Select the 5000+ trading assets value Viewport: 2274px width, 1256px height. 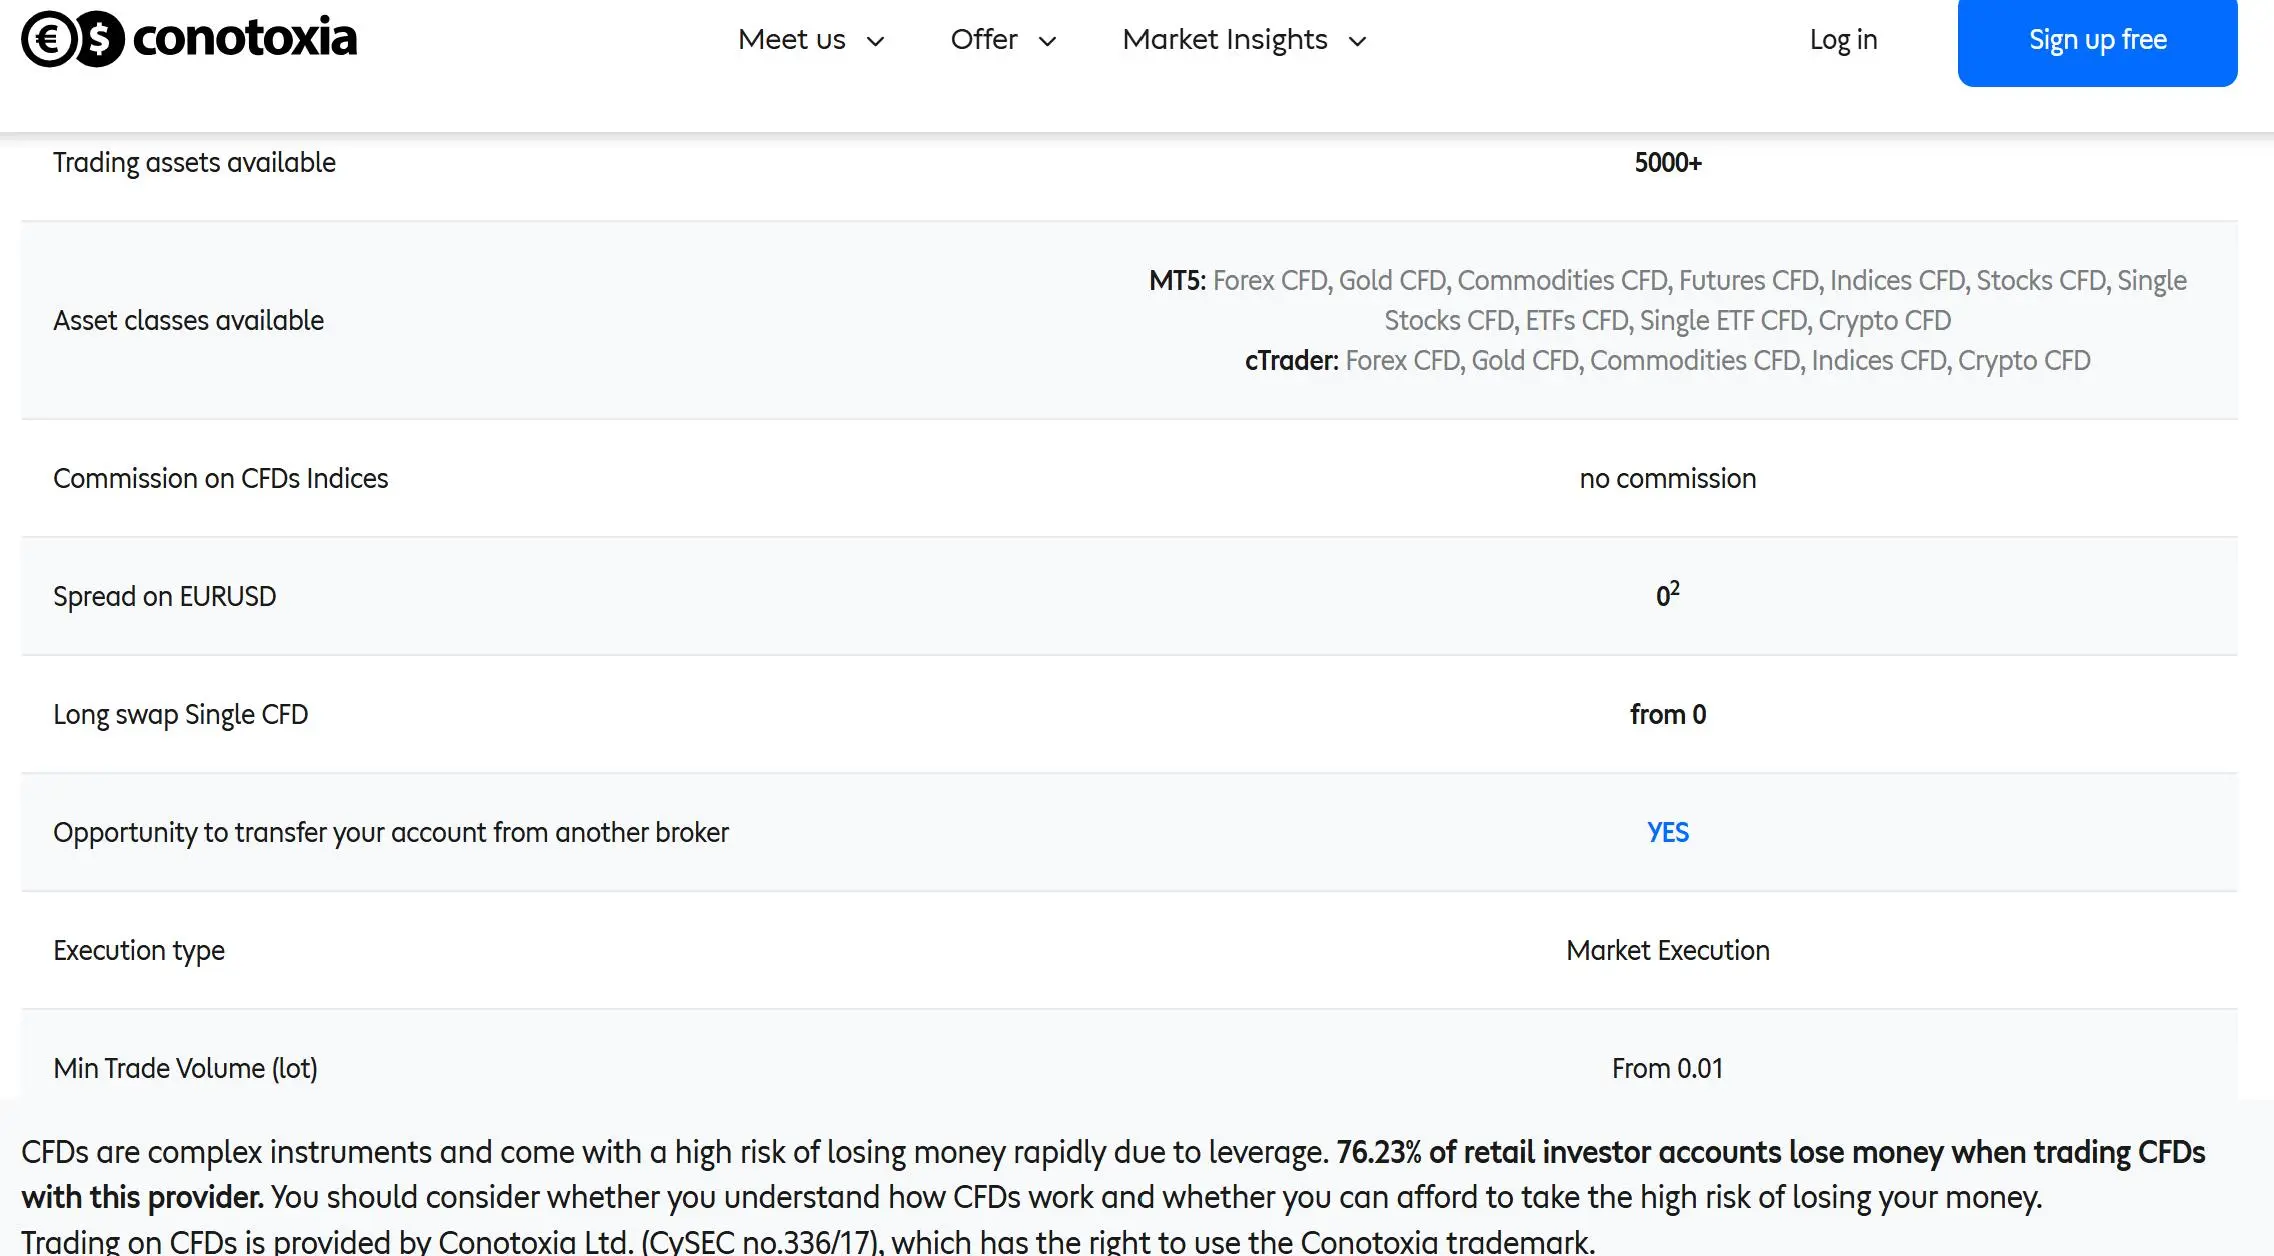(x=1667, y=162)
